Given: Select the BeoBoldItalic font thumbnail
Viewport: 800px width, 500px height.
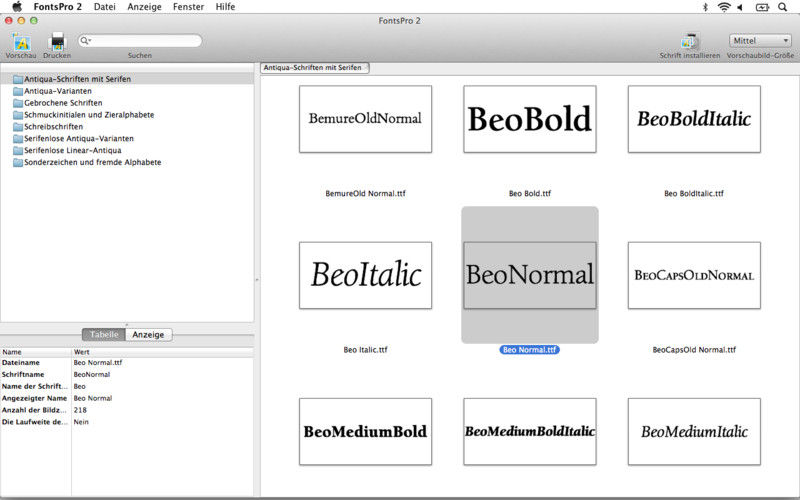Looking at the screenshot, I should [694, 119].
